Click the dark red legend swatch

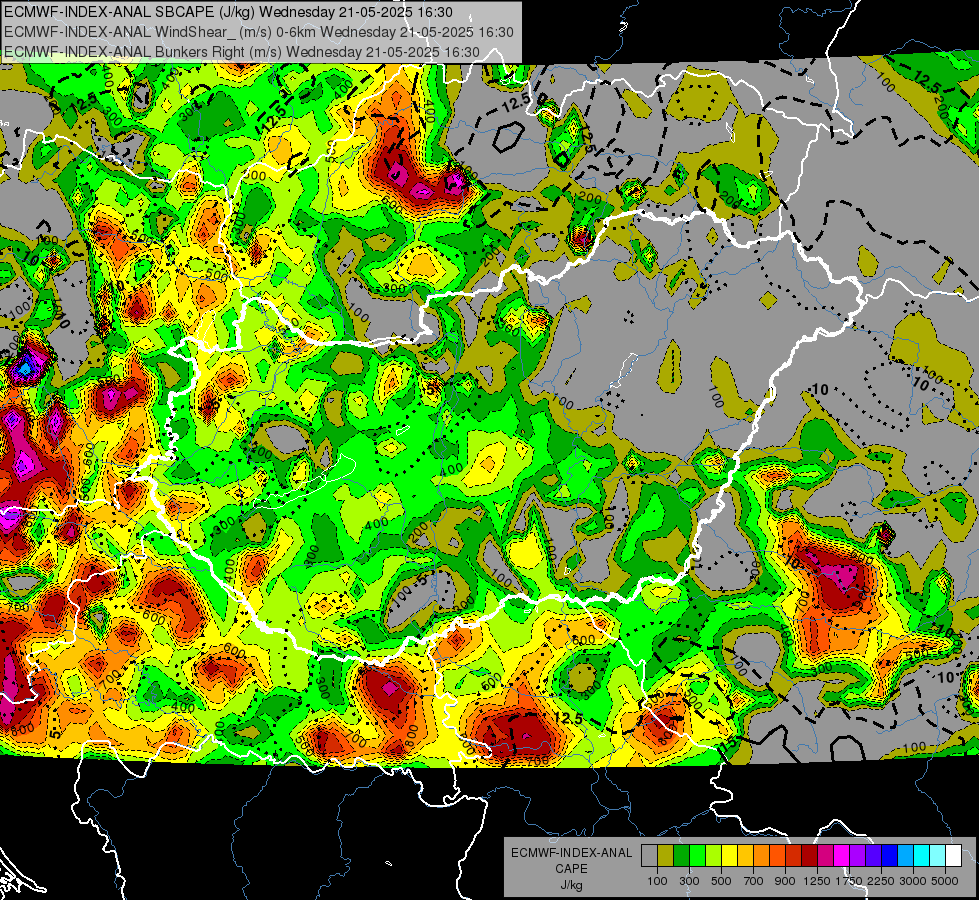809,856
